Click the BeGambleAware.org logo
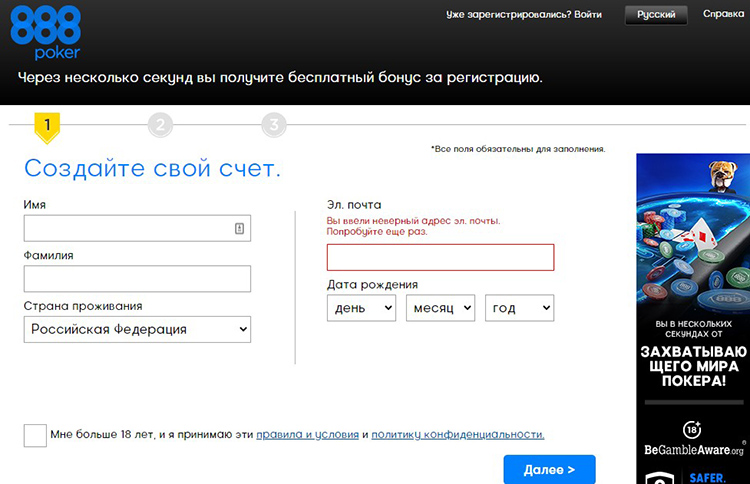The image size is (750, 484). click(694, 450)
